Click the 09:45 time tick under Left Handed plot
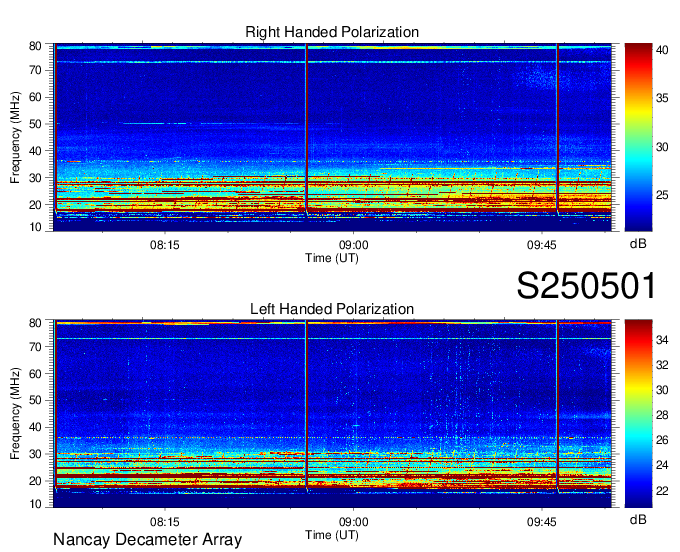Viewport: 680px width, 552px height. point(542,522)
